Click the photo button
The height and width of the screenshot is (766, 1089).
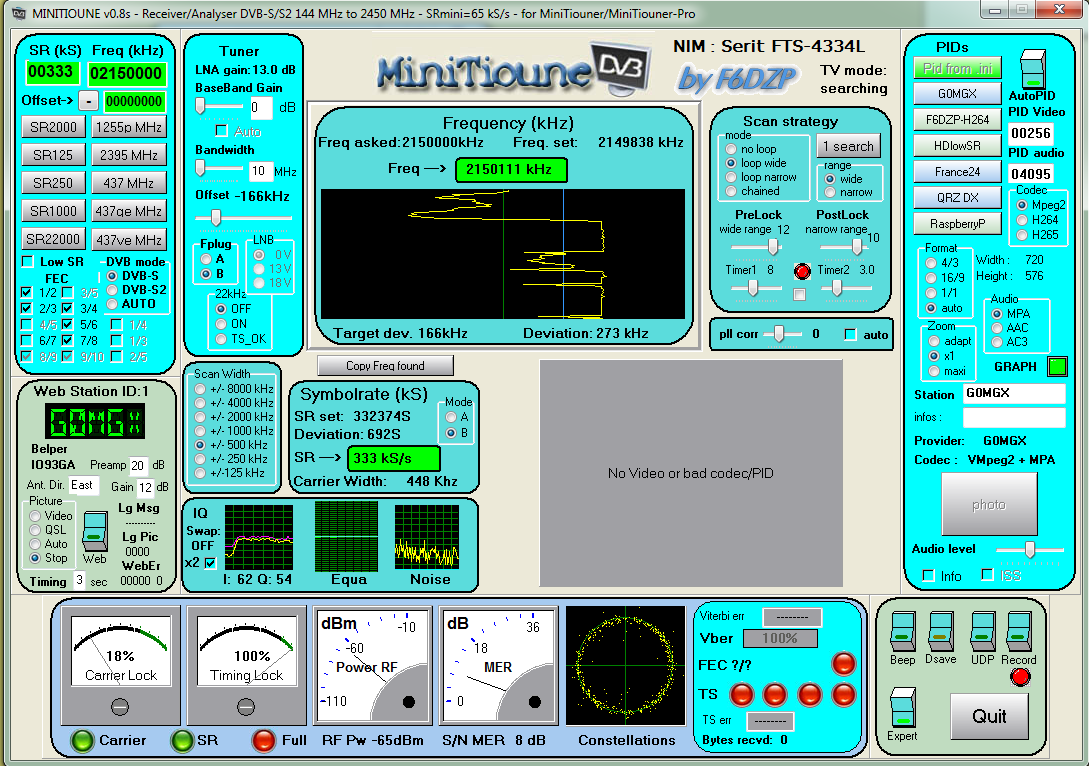point(989,504)
